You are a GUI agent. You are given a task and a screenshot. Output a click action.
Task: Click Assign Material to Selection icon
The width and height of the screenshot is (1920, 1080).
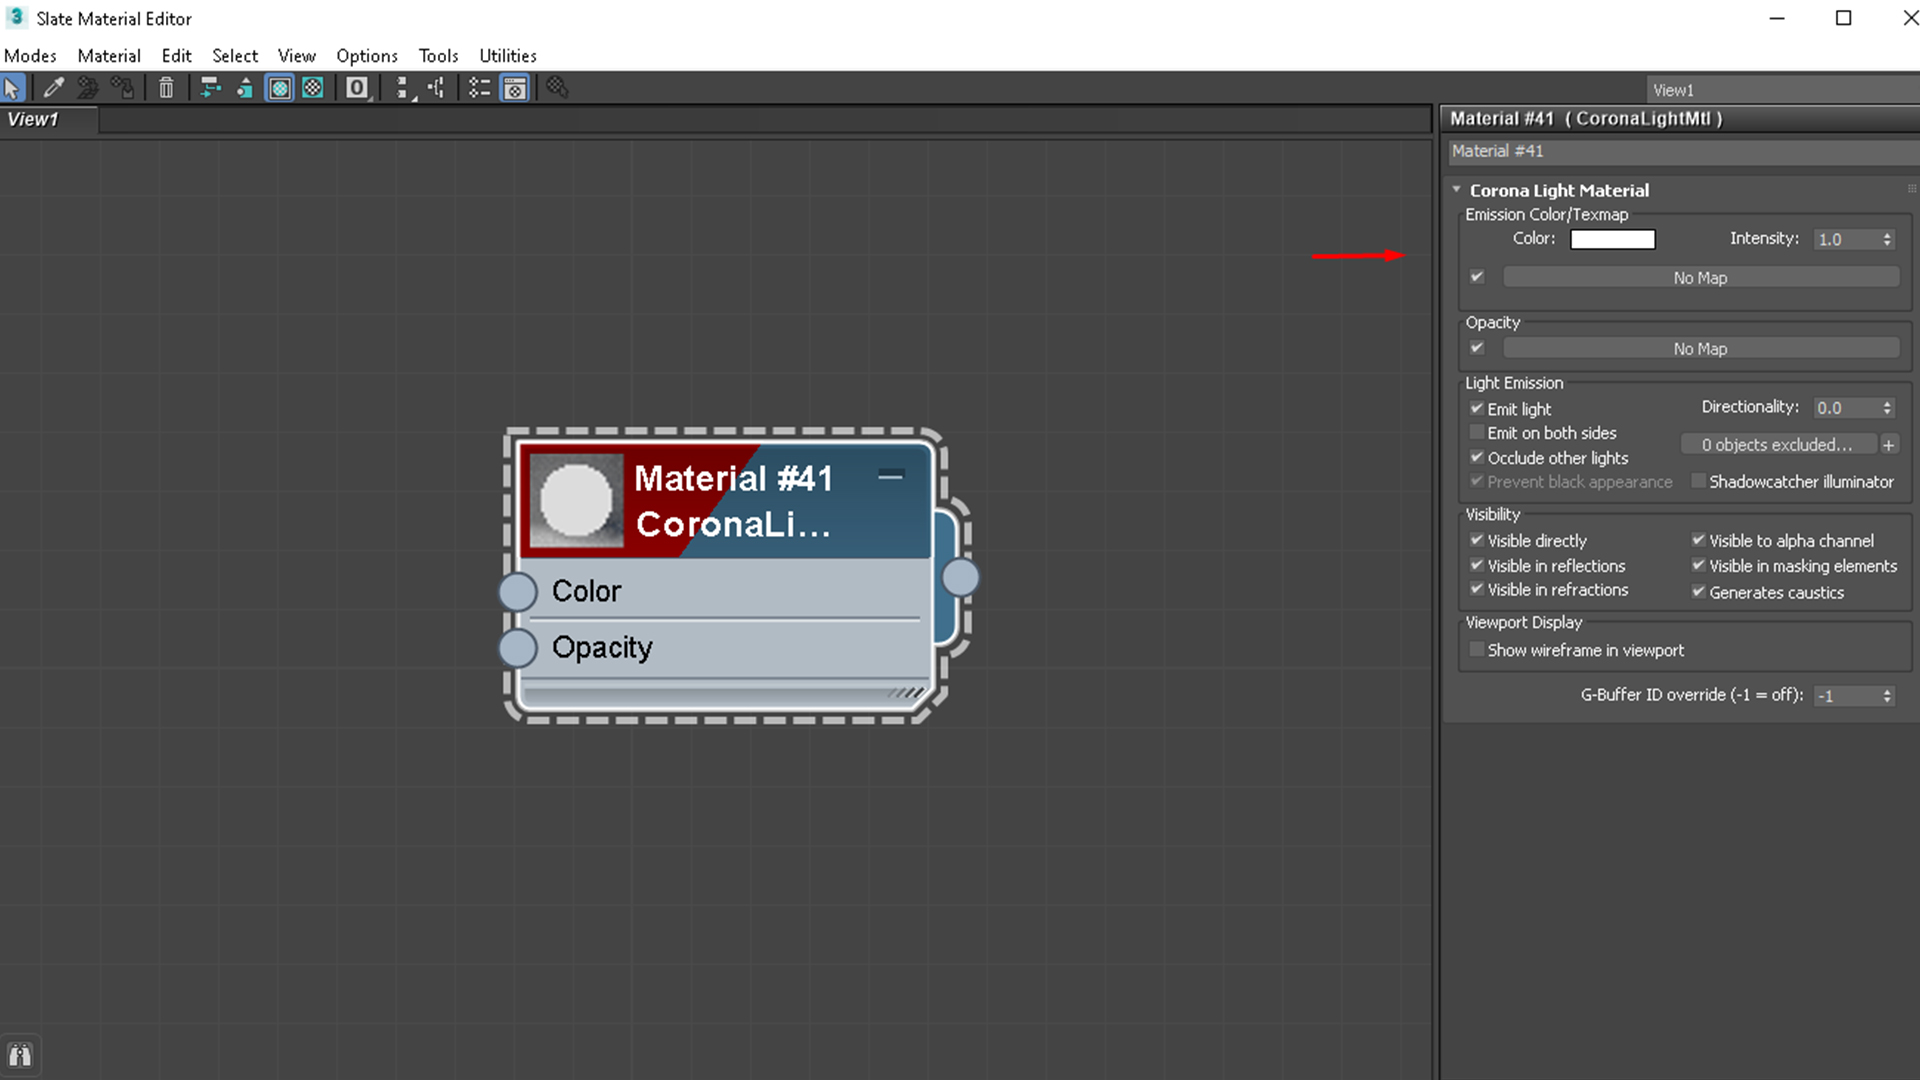coord(122,88)
